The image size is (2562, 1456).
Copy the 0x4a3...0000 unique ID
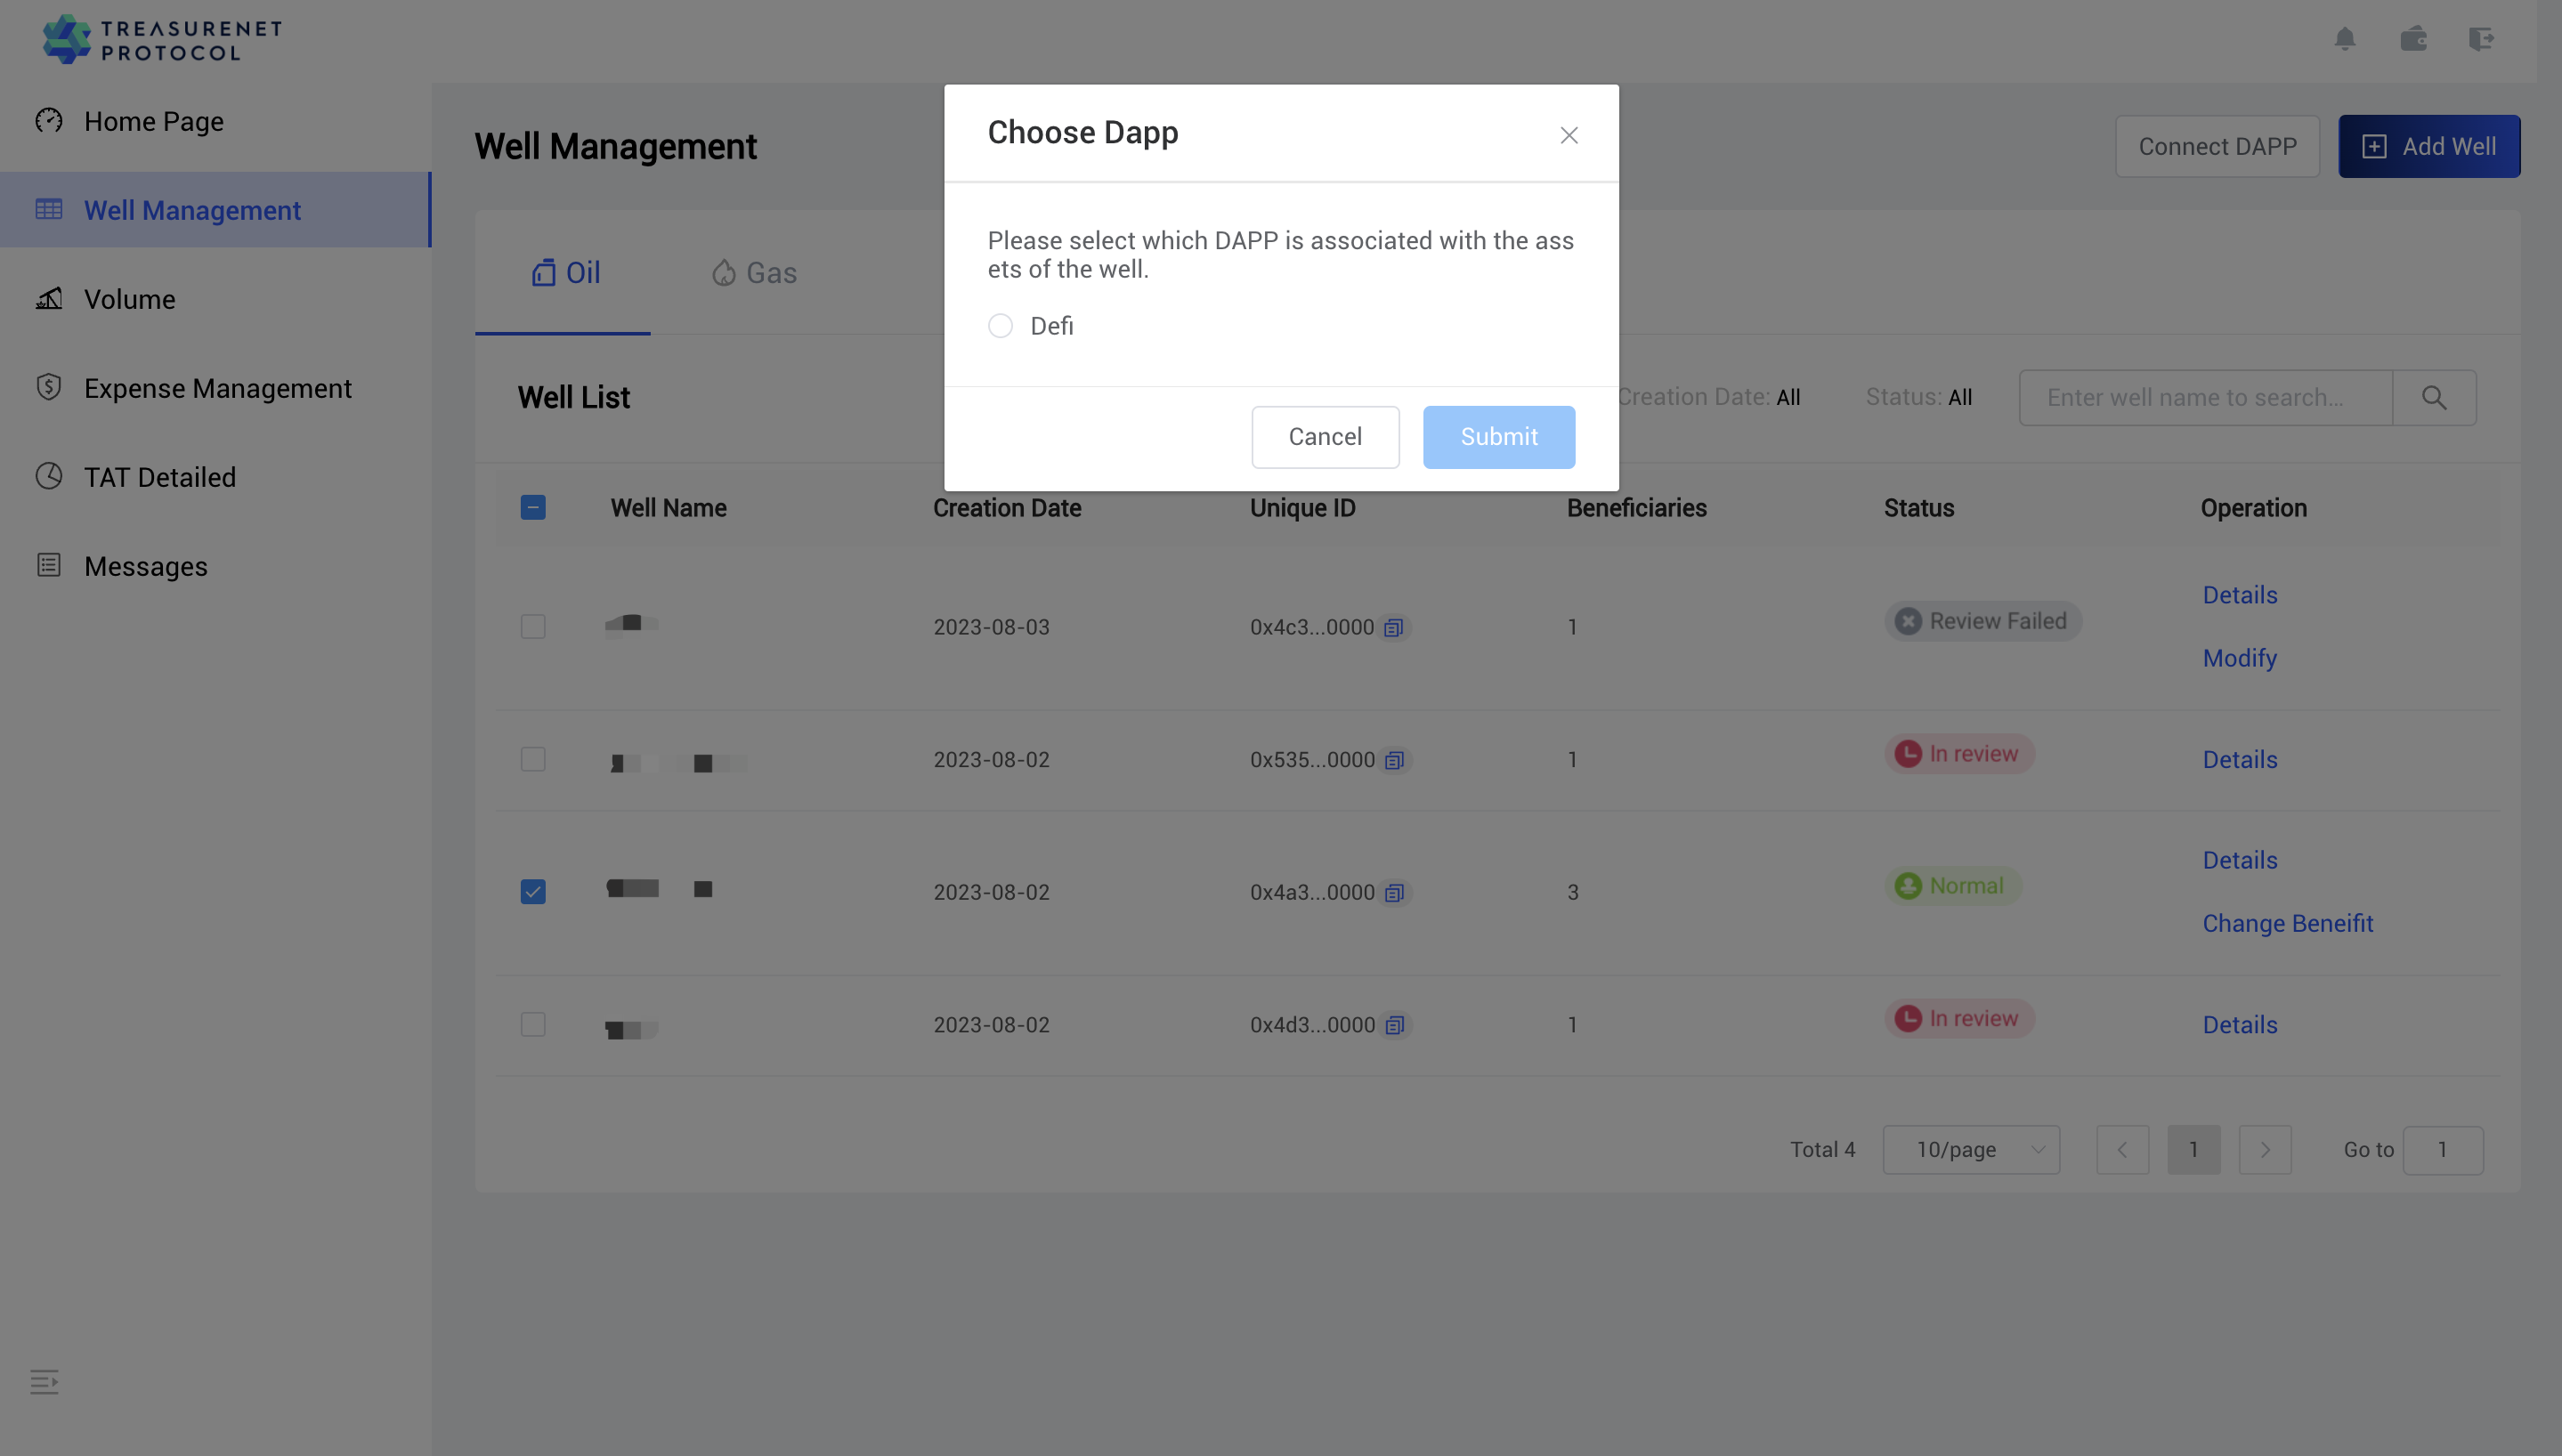[1394, 893]
